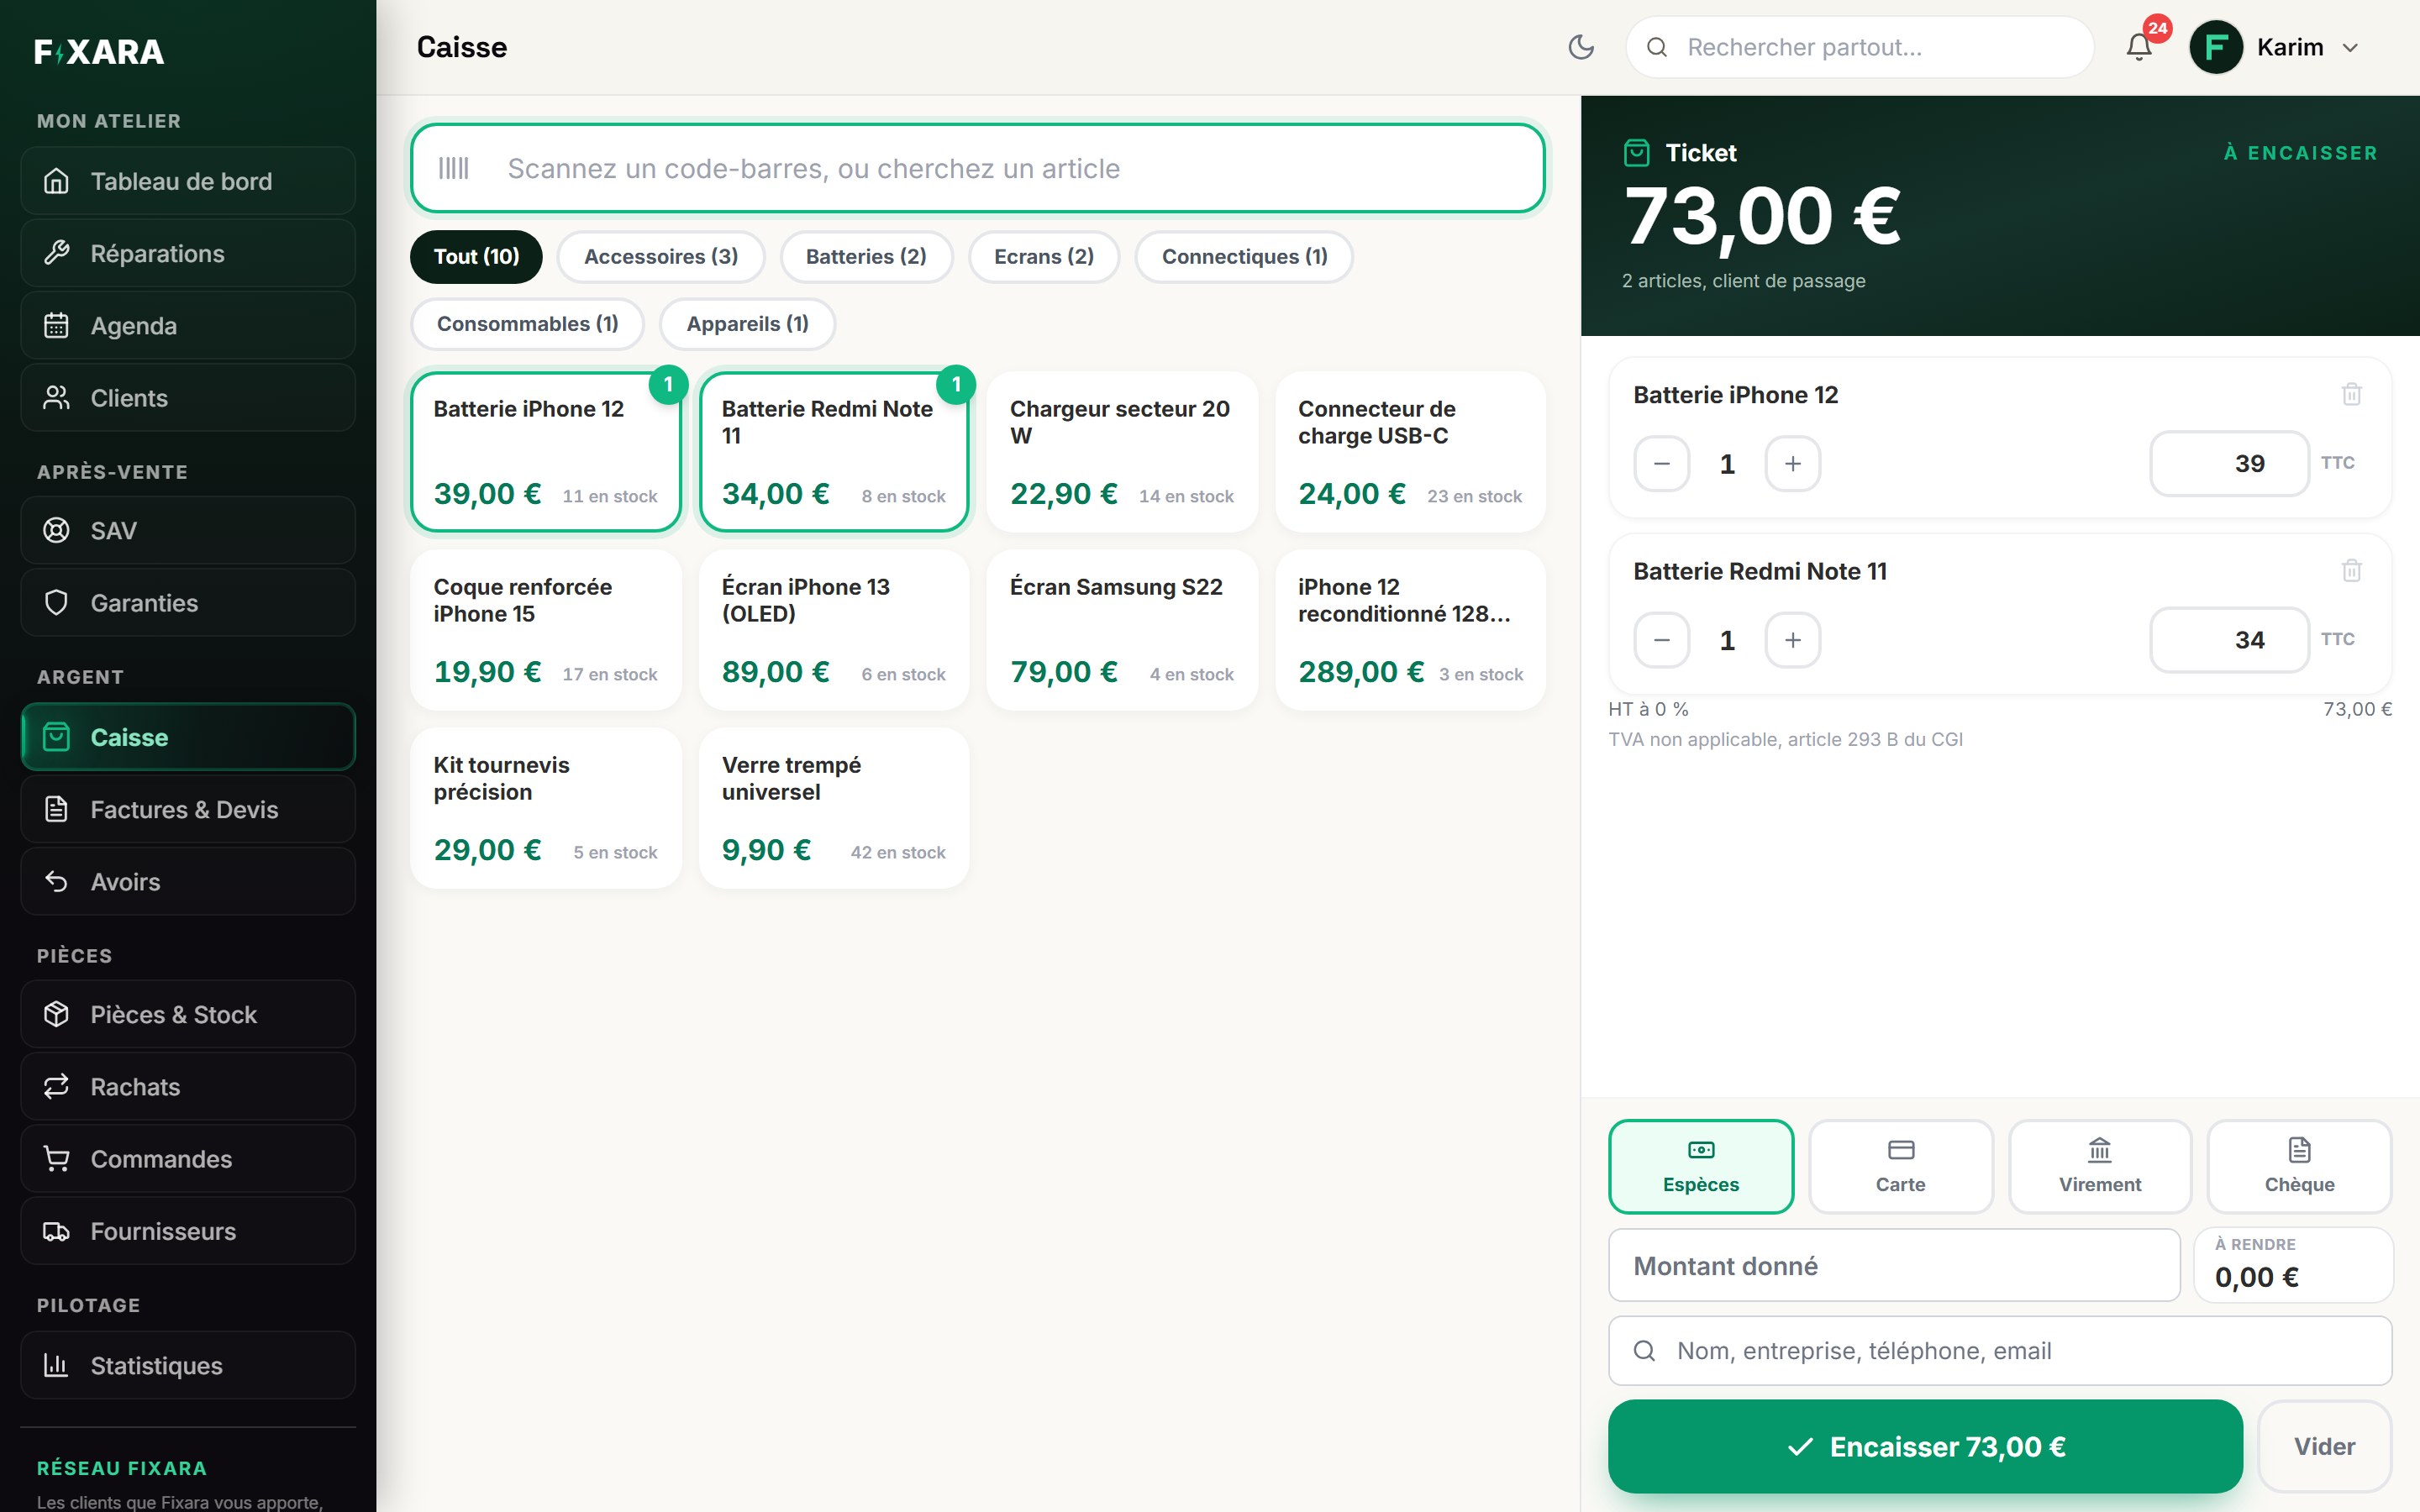Go to Factures & Devis
2420x1512 pixels.
(188, 809)
